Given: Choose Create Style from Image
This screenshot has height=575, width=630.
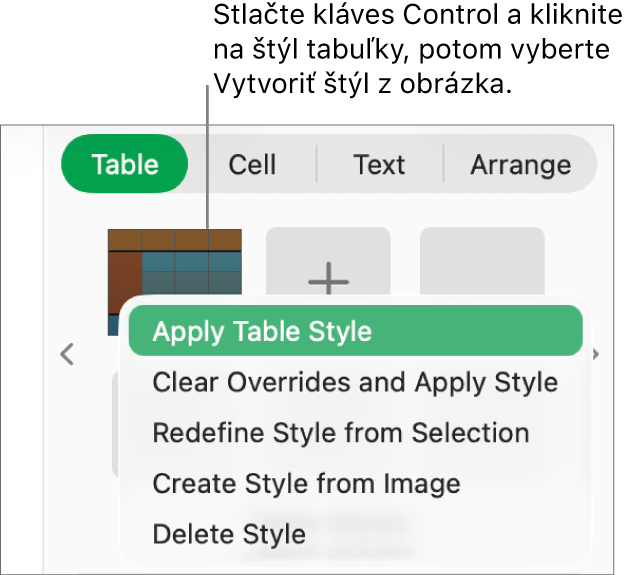Looking at the screenshot, I should coord(306,484).
